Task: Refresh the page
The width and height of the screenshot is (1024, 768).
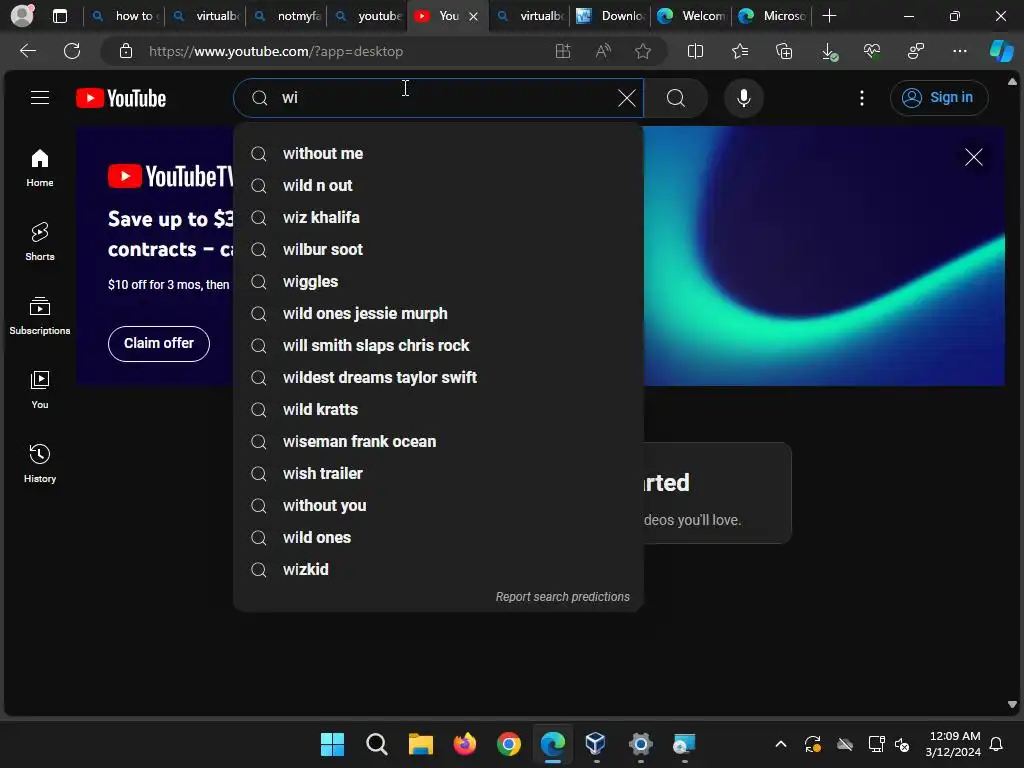Action: click(x=72, y=51)
